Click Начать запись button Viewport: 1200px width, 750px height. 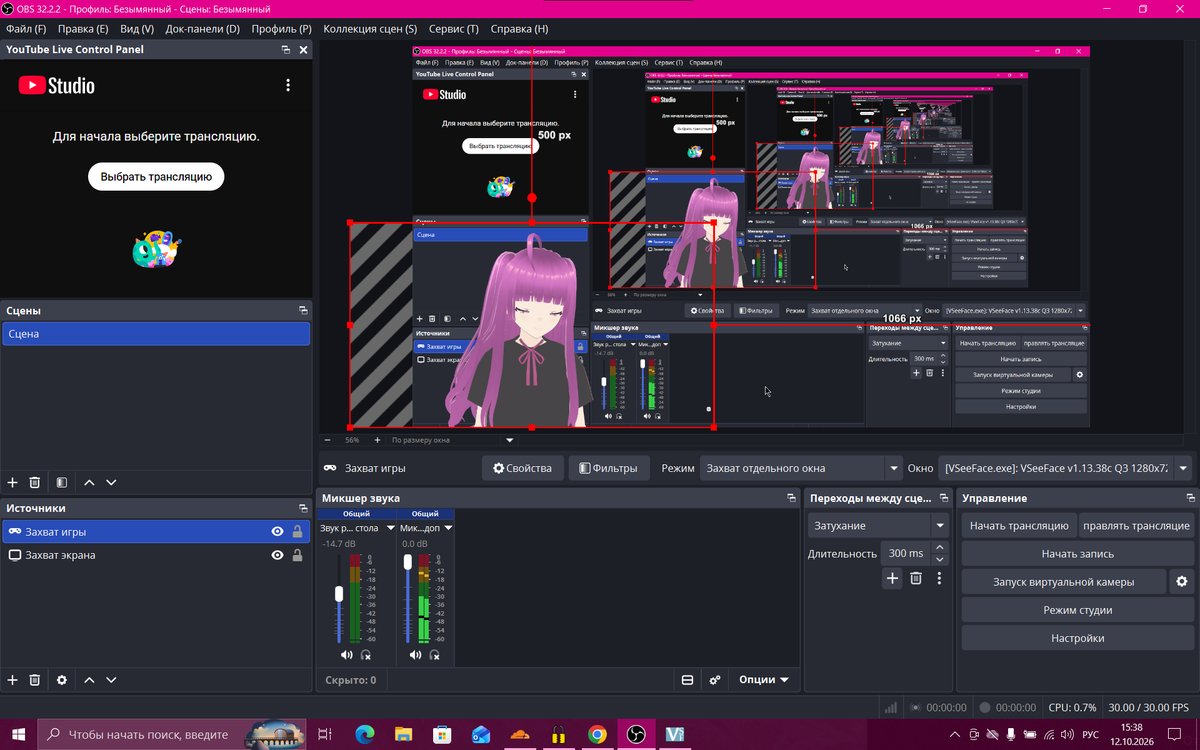1078,554
